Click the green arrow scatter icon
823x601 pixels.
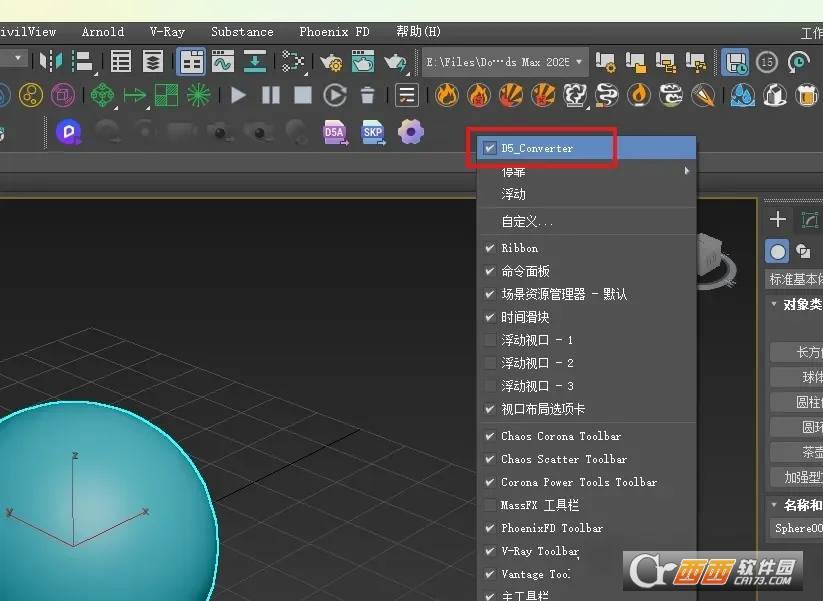(x=135, y=96)
